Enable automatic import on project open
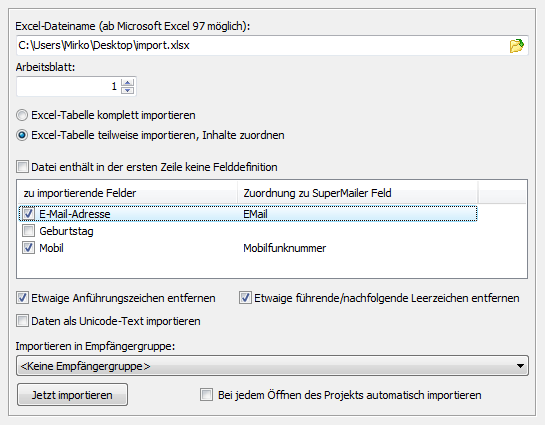 tap(206, 395)
